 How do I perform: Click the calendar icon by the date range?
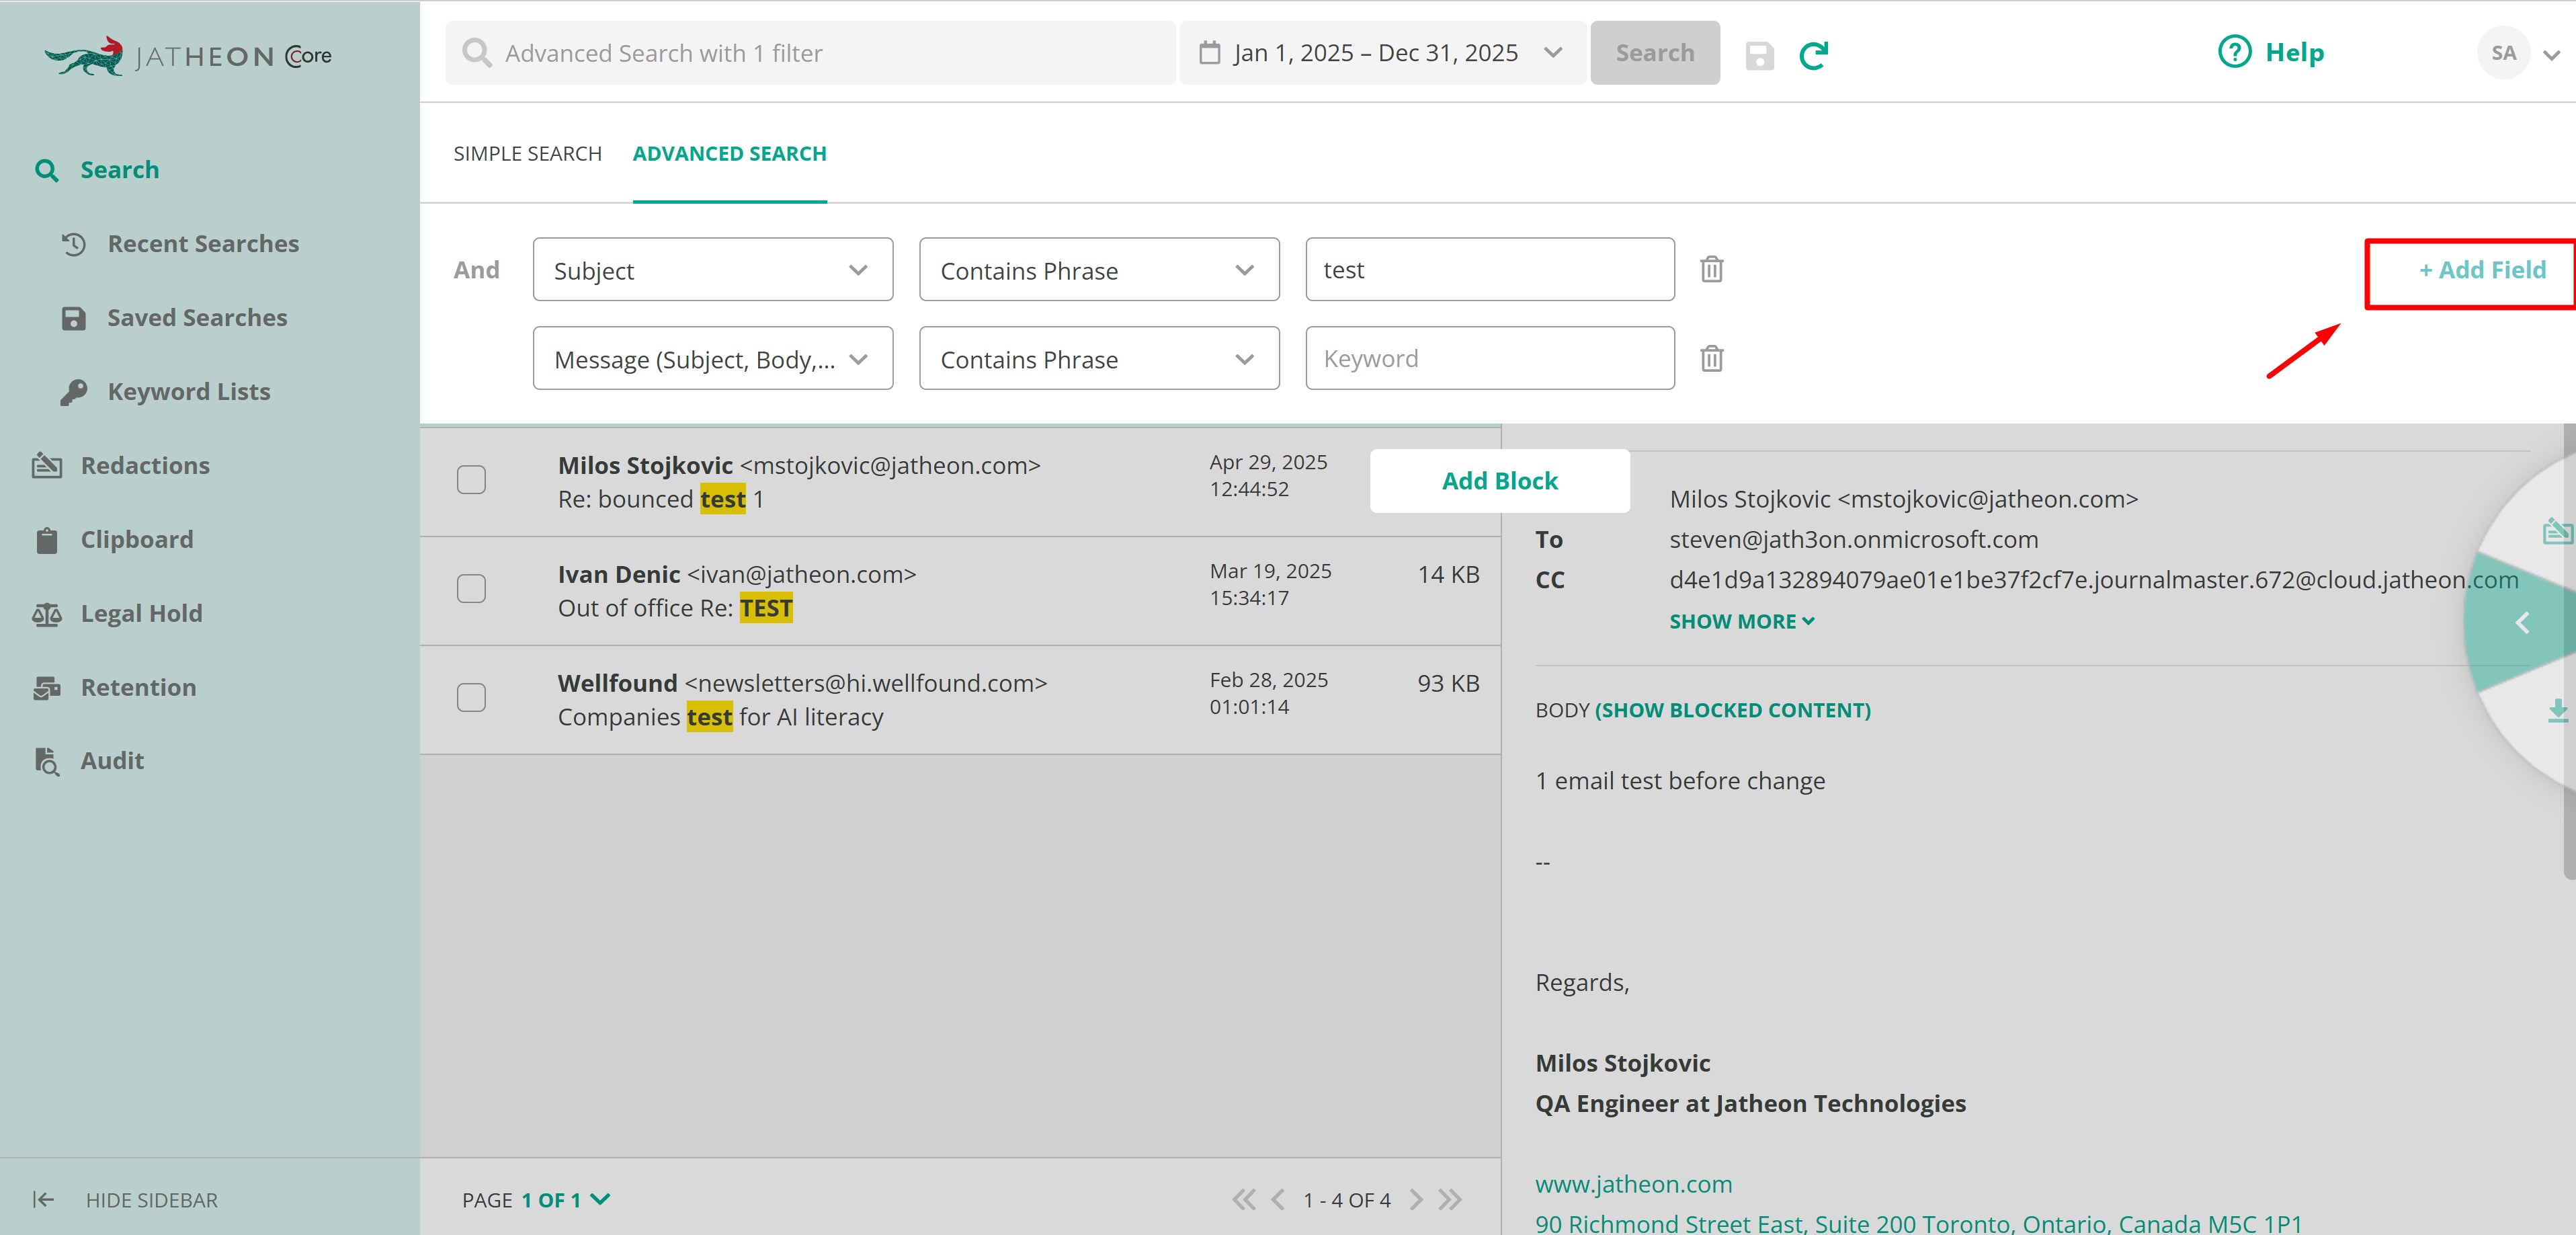coord(1209,53)
